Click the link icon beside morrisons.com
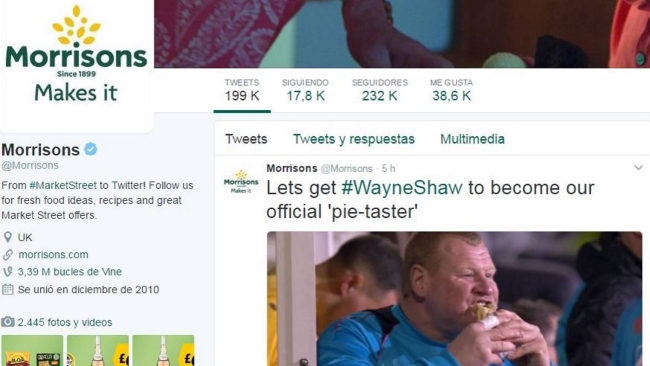650x366 pixels. tap(7, 255)
